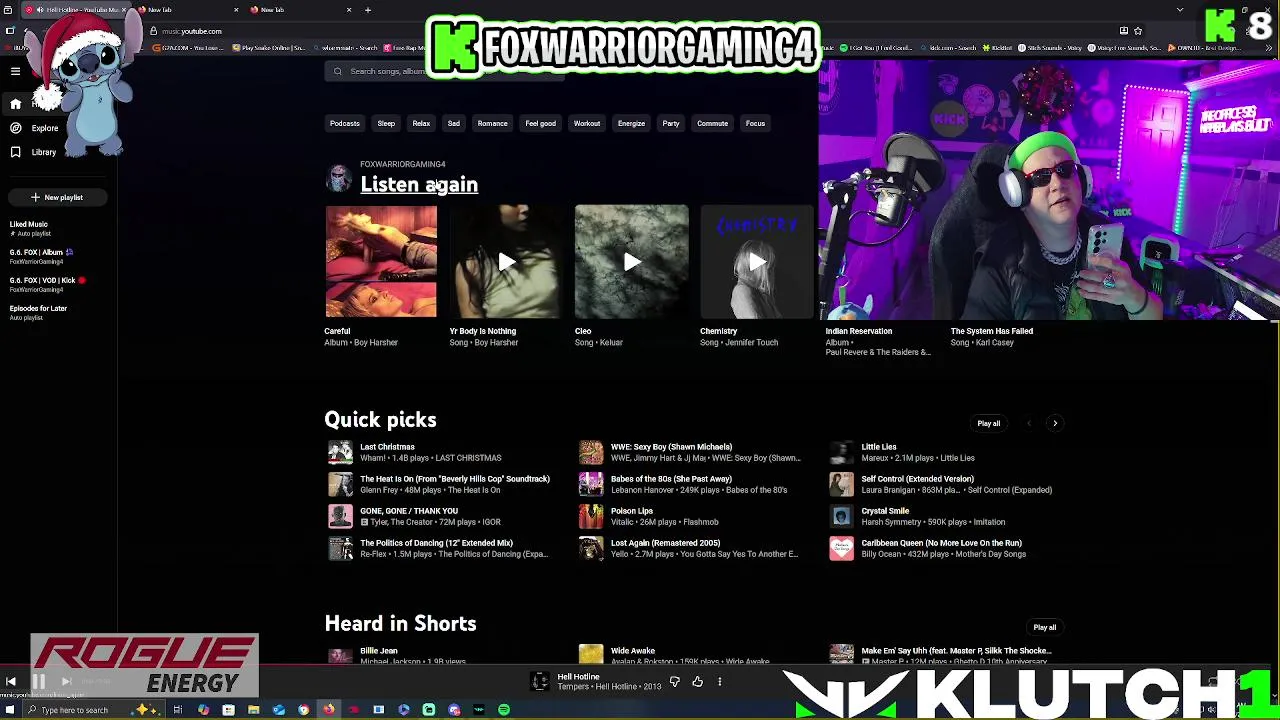
Task: Play the Cleo song thumbnail
Action: [631, 261]
